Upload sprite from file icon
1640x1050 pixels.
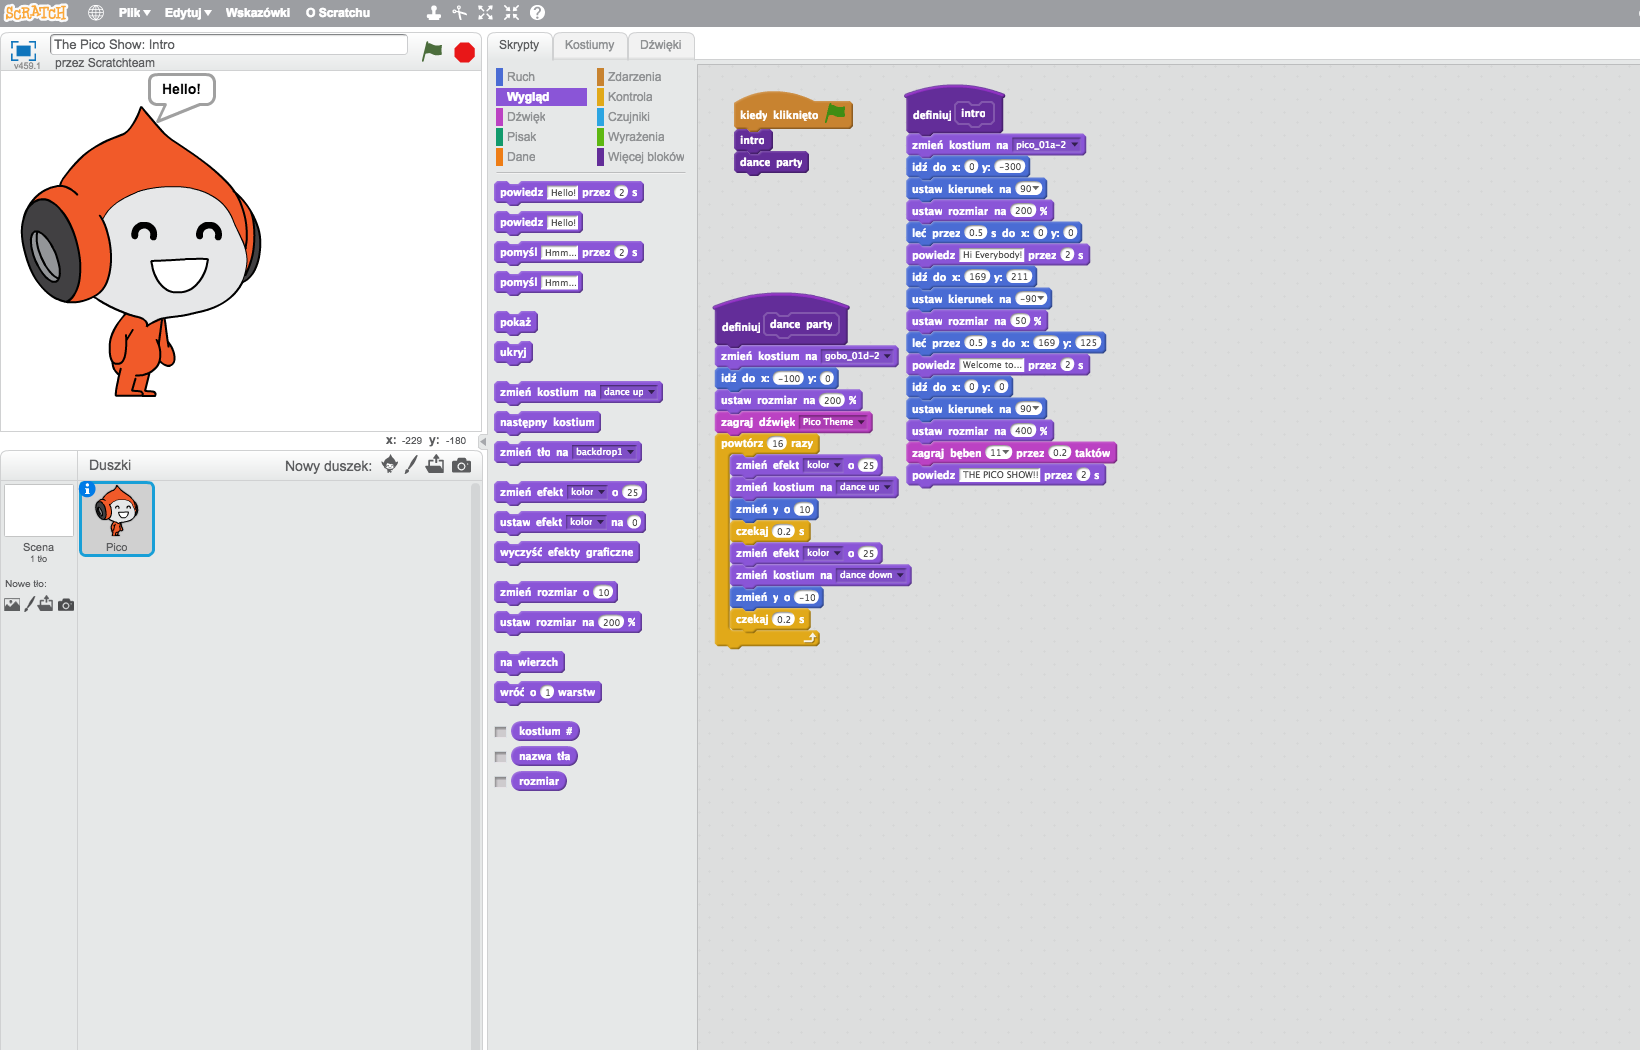tap(435, 464)
